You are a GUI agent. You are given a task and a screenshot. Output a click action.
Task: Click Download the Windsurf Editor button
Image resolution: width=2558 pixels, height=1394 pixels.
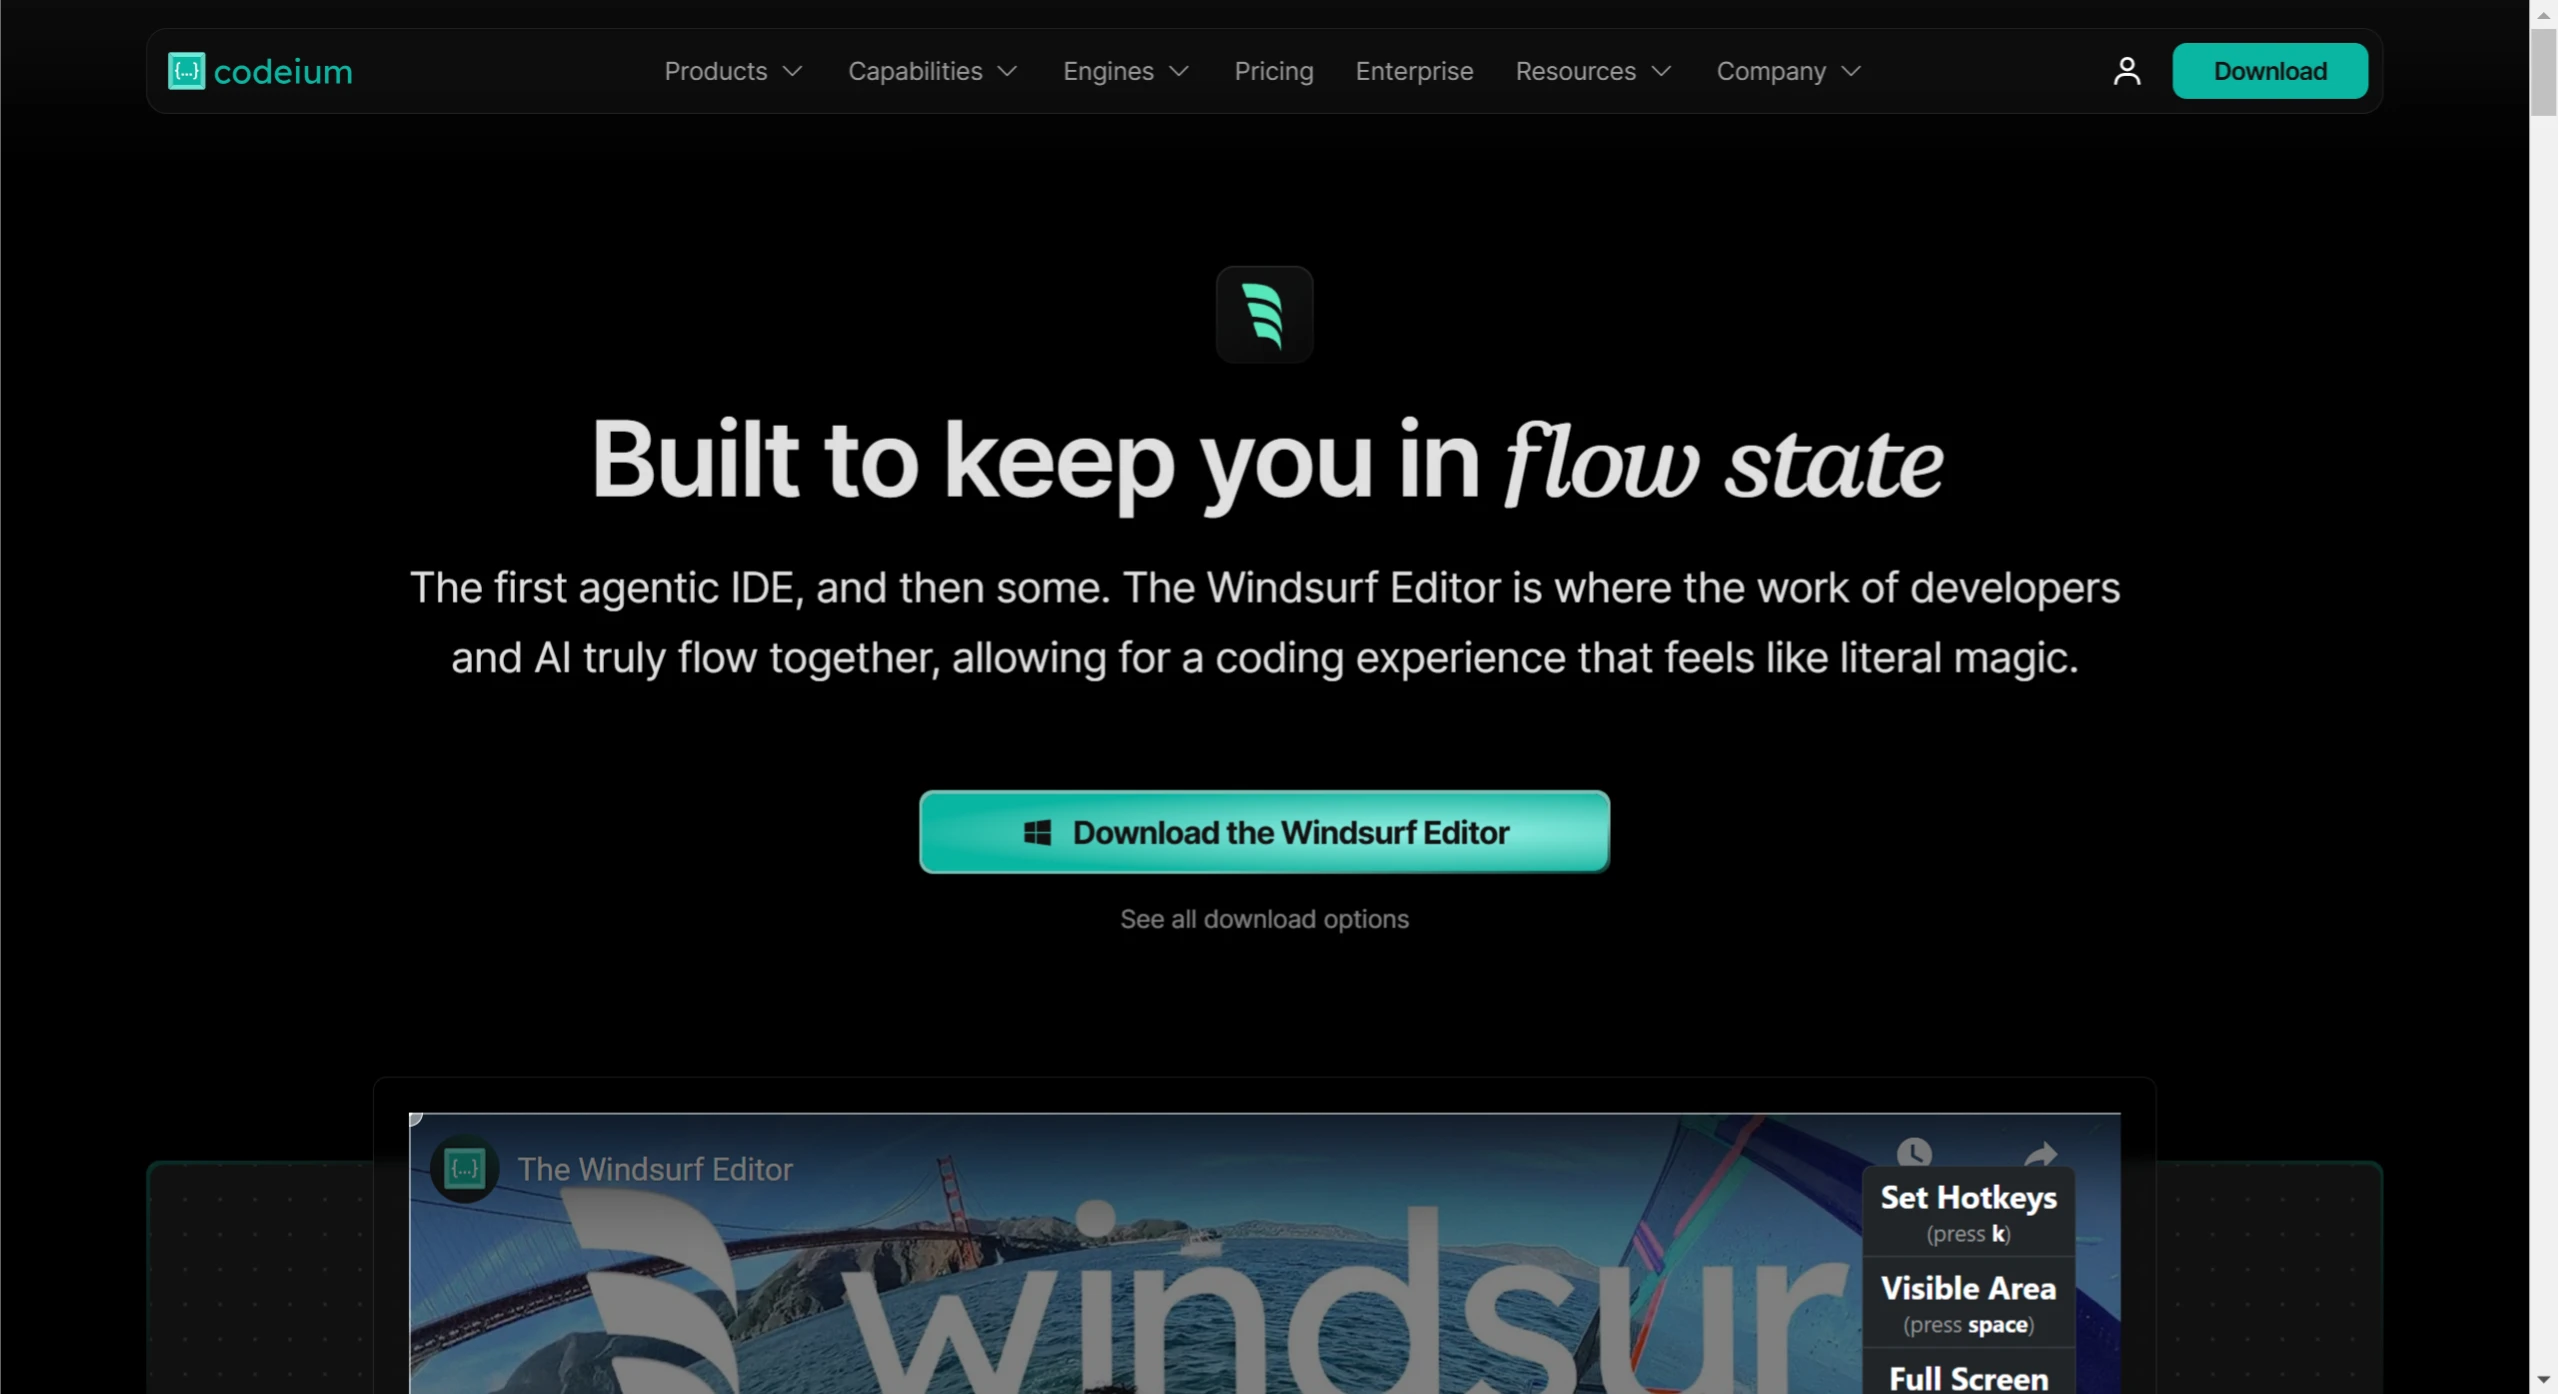[1264, 831]
